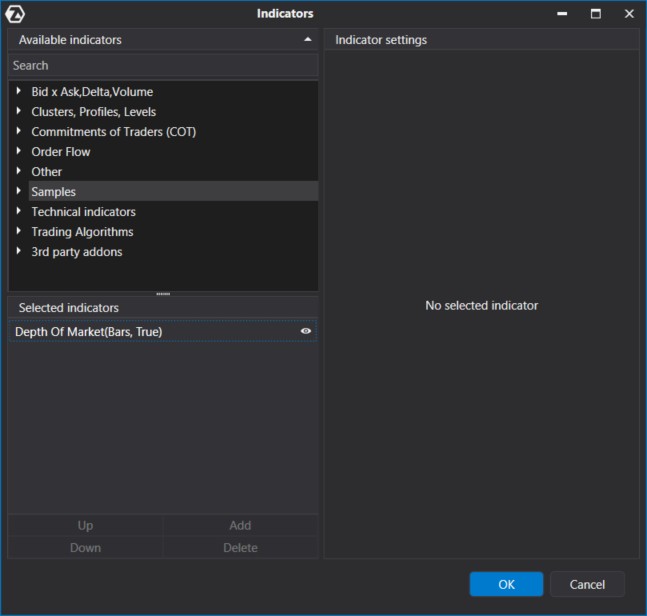
Task: Select the Samples tree item
Action: tap(53, 192)
